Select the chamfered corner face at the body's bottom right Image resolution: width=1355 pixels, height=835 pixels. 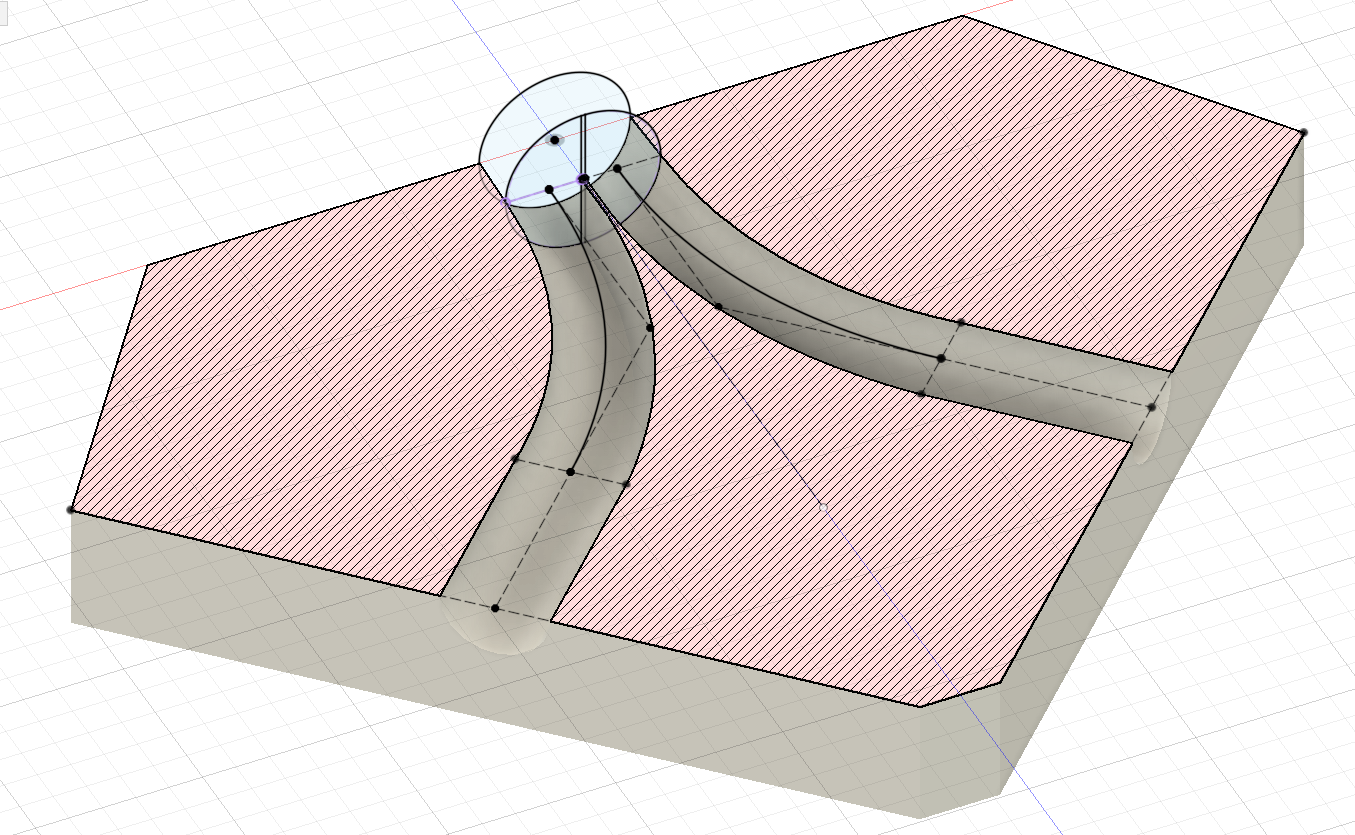960,750
